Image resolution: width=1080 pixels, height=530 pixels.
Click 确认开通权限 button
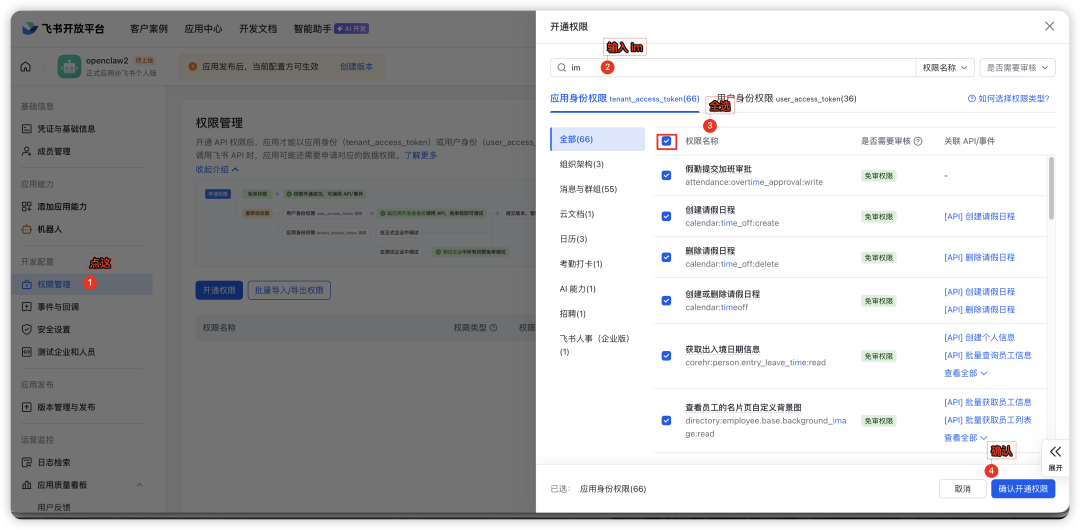[x=1023, y=489]
